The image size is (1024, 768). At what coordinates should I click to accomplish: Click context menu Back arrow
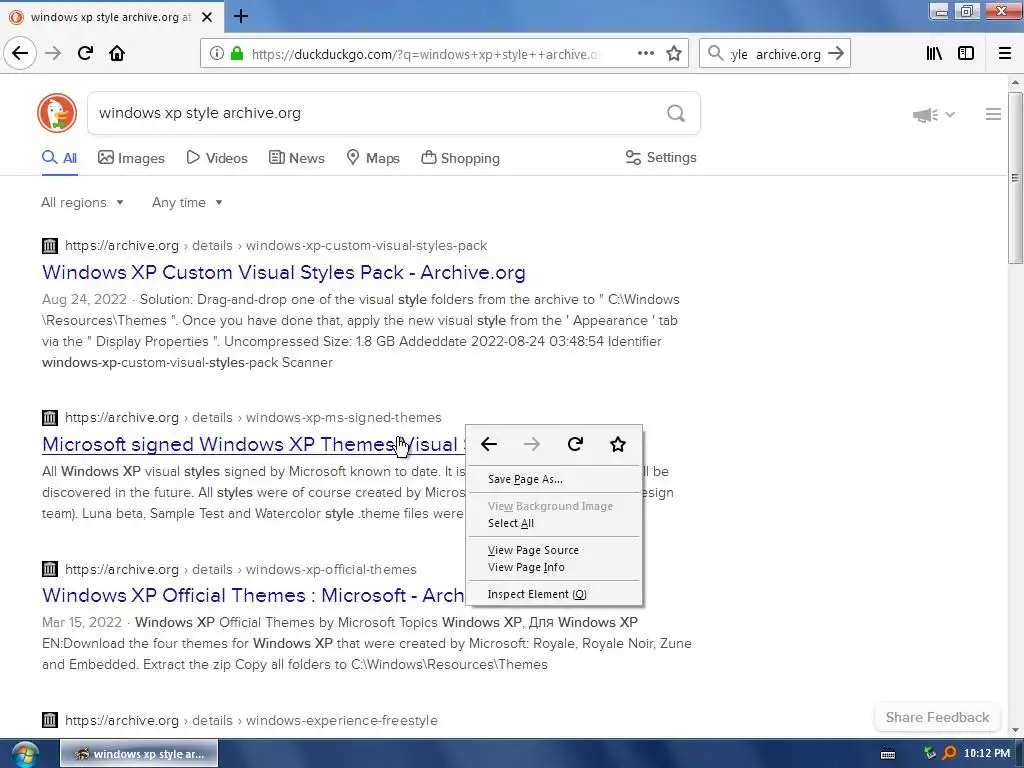point(488,444)
